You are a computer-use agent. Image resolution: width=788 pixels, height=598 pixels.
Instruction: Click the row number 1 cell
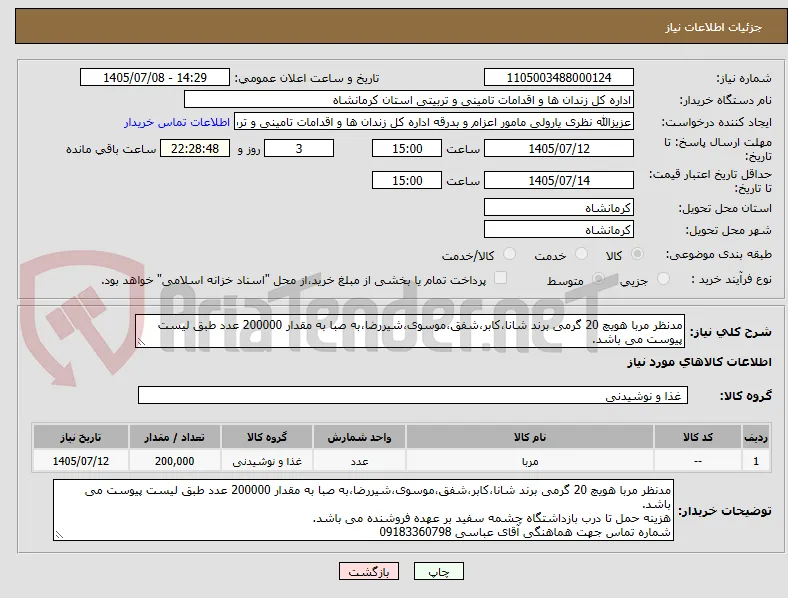[x=755, y=461]
